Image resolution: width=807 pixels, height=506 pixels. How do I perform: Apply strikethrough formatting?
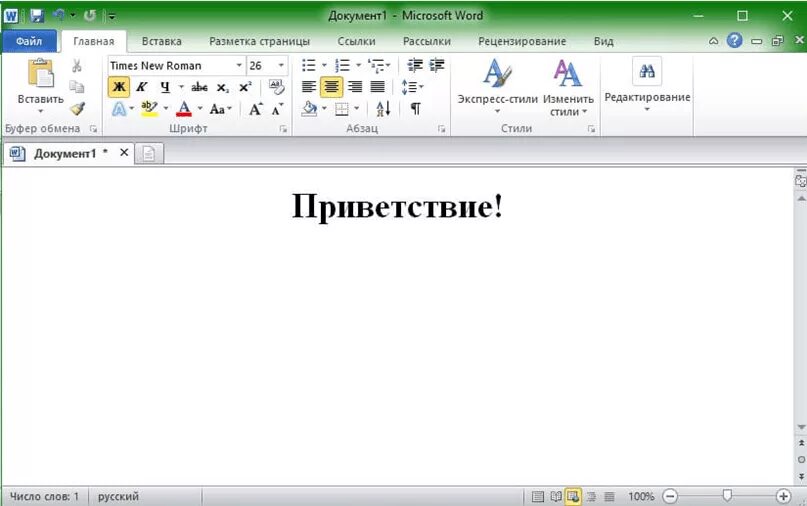tap(199, 87)
